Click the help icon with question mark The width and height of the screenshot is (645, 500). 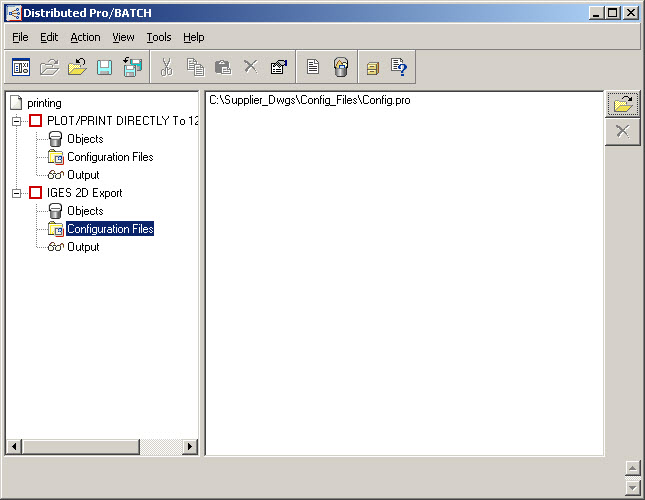click(x=399, y=67)
